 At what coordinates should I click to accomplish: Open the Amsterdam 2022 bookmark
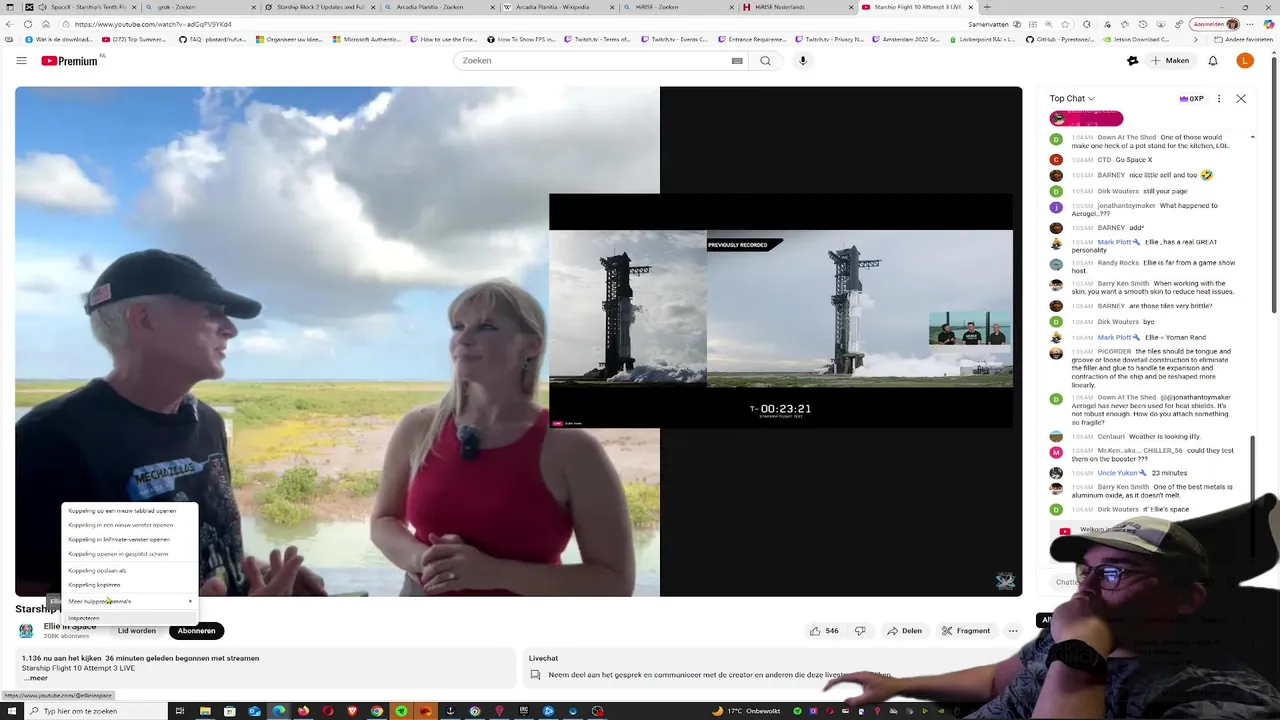(x=904, y=40)
